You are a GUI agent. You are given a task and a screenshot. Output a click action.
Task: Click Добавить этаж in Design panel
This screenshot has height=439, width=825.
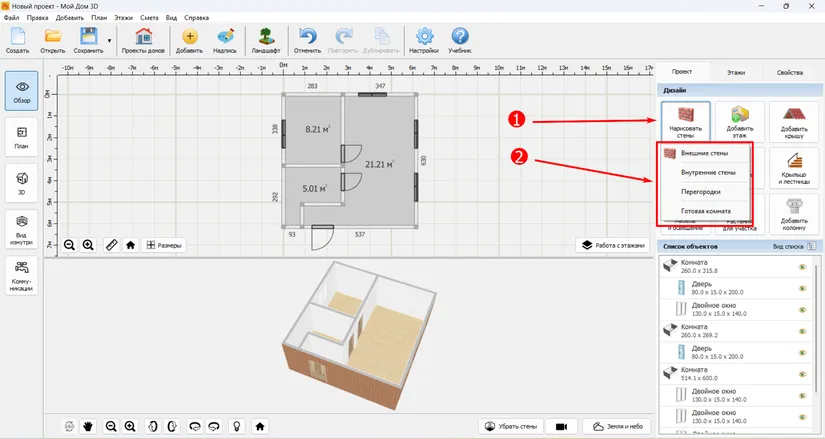[740, 122]
